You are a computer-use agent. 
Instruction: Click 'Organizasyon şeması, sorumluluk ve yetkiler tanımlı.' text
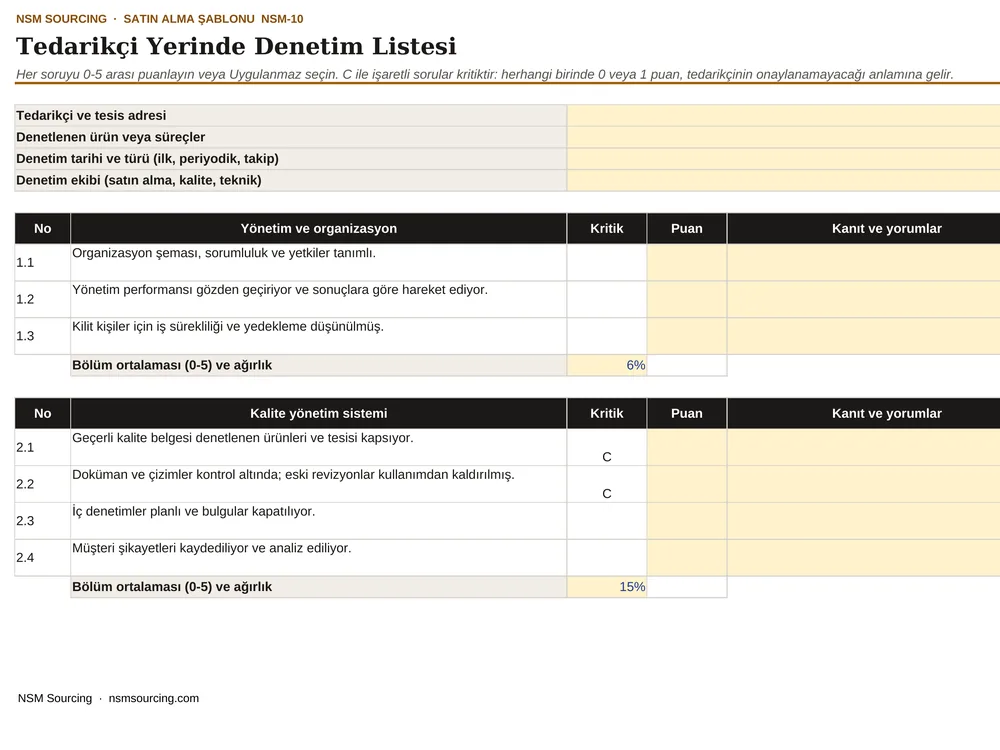click(224, 253)
